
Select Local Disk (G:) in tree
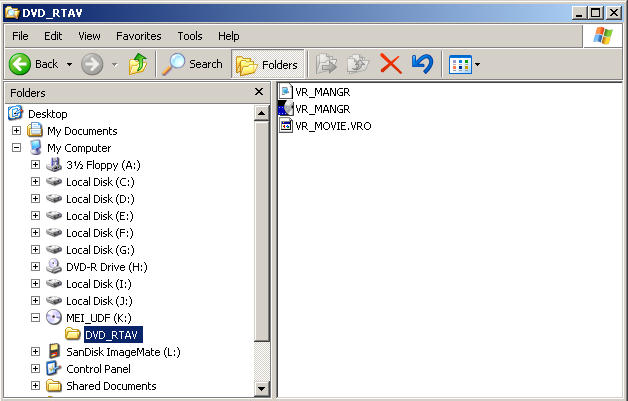click(100, 250)
